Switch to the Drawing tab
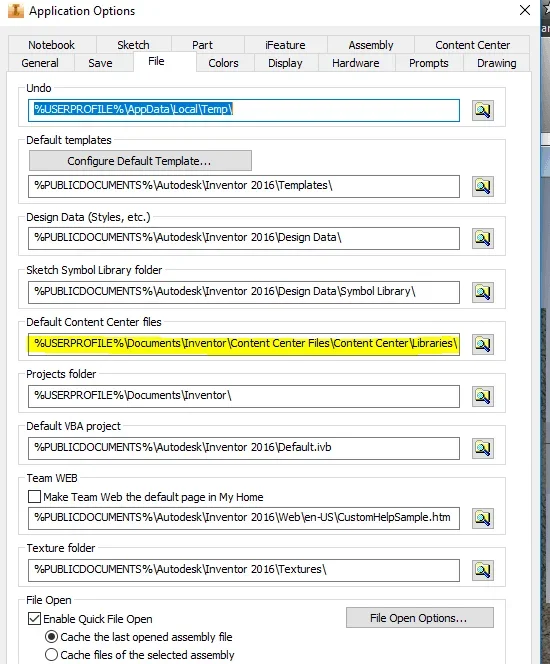 point(497,63)
